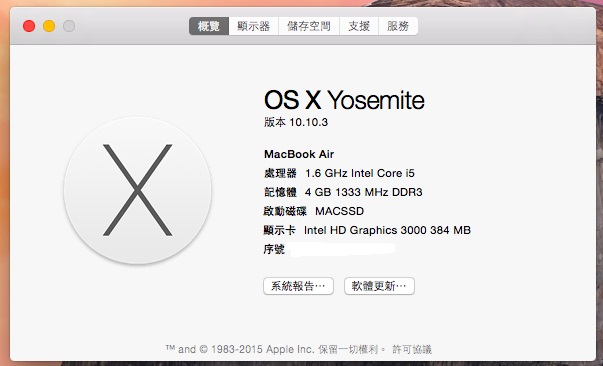Screen dimensions: 603x366
Task: Select the 支援 tab
Action: click(x=359, y=26)
